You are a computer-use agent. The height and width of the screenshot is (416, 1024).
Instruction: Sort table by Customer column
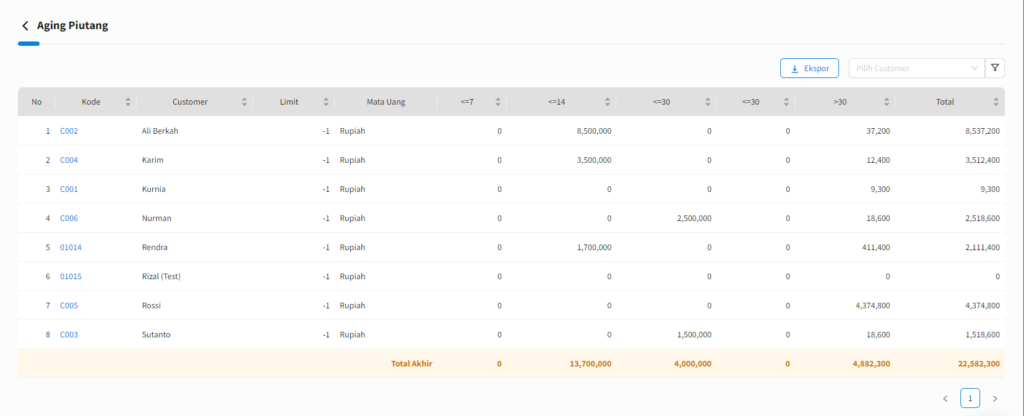tap(245, 102)
